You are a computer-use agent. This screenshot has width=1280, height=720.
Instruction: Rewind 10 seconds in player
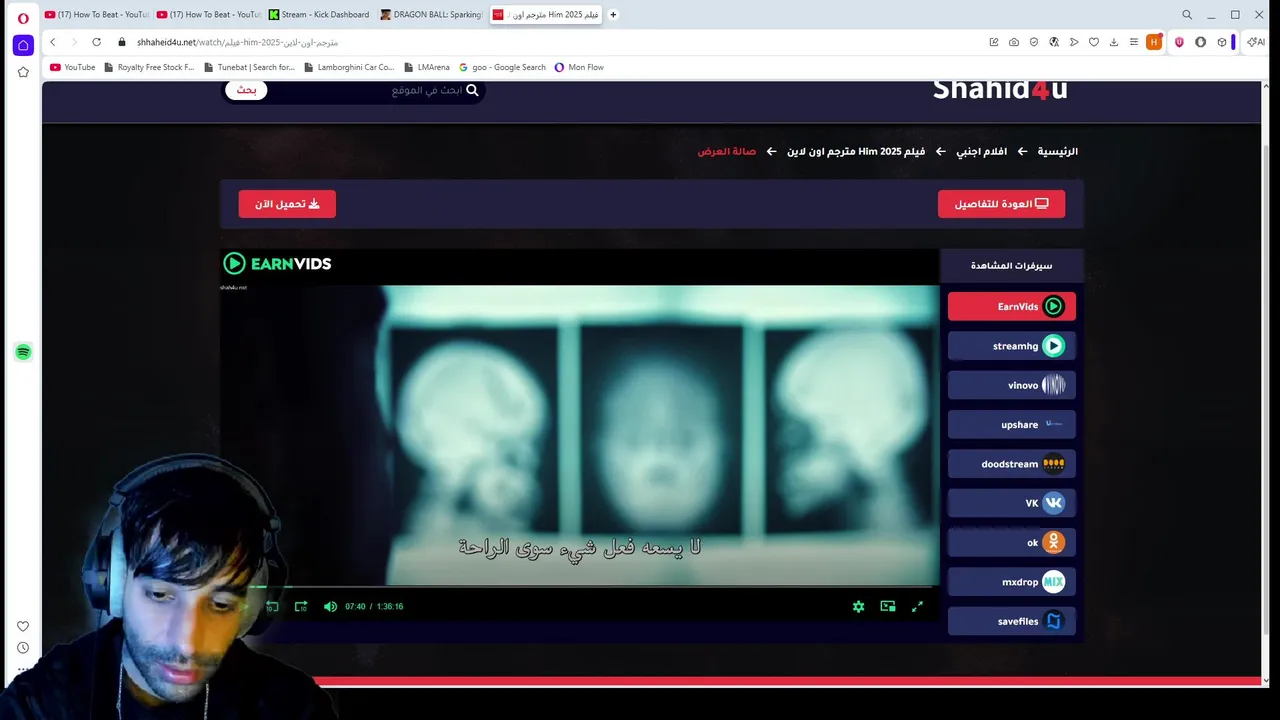(x=272, y=606)
